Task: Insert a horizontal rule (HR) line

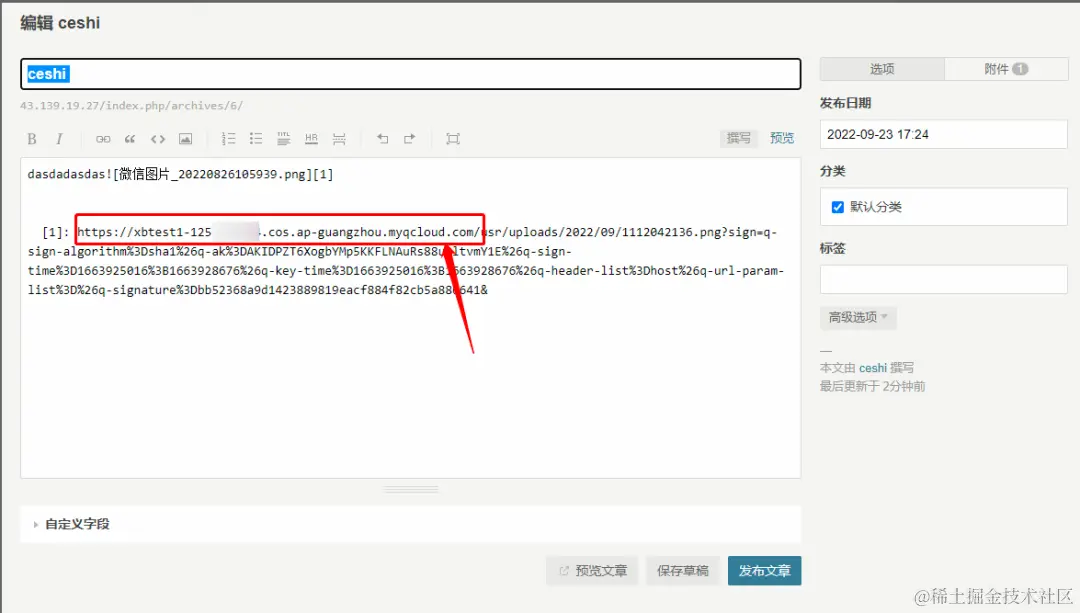Action: (311, 139)
